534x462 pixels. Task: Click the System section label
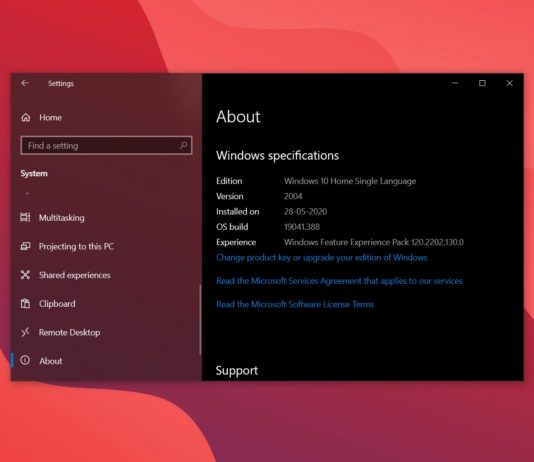(x=34, y=173)
